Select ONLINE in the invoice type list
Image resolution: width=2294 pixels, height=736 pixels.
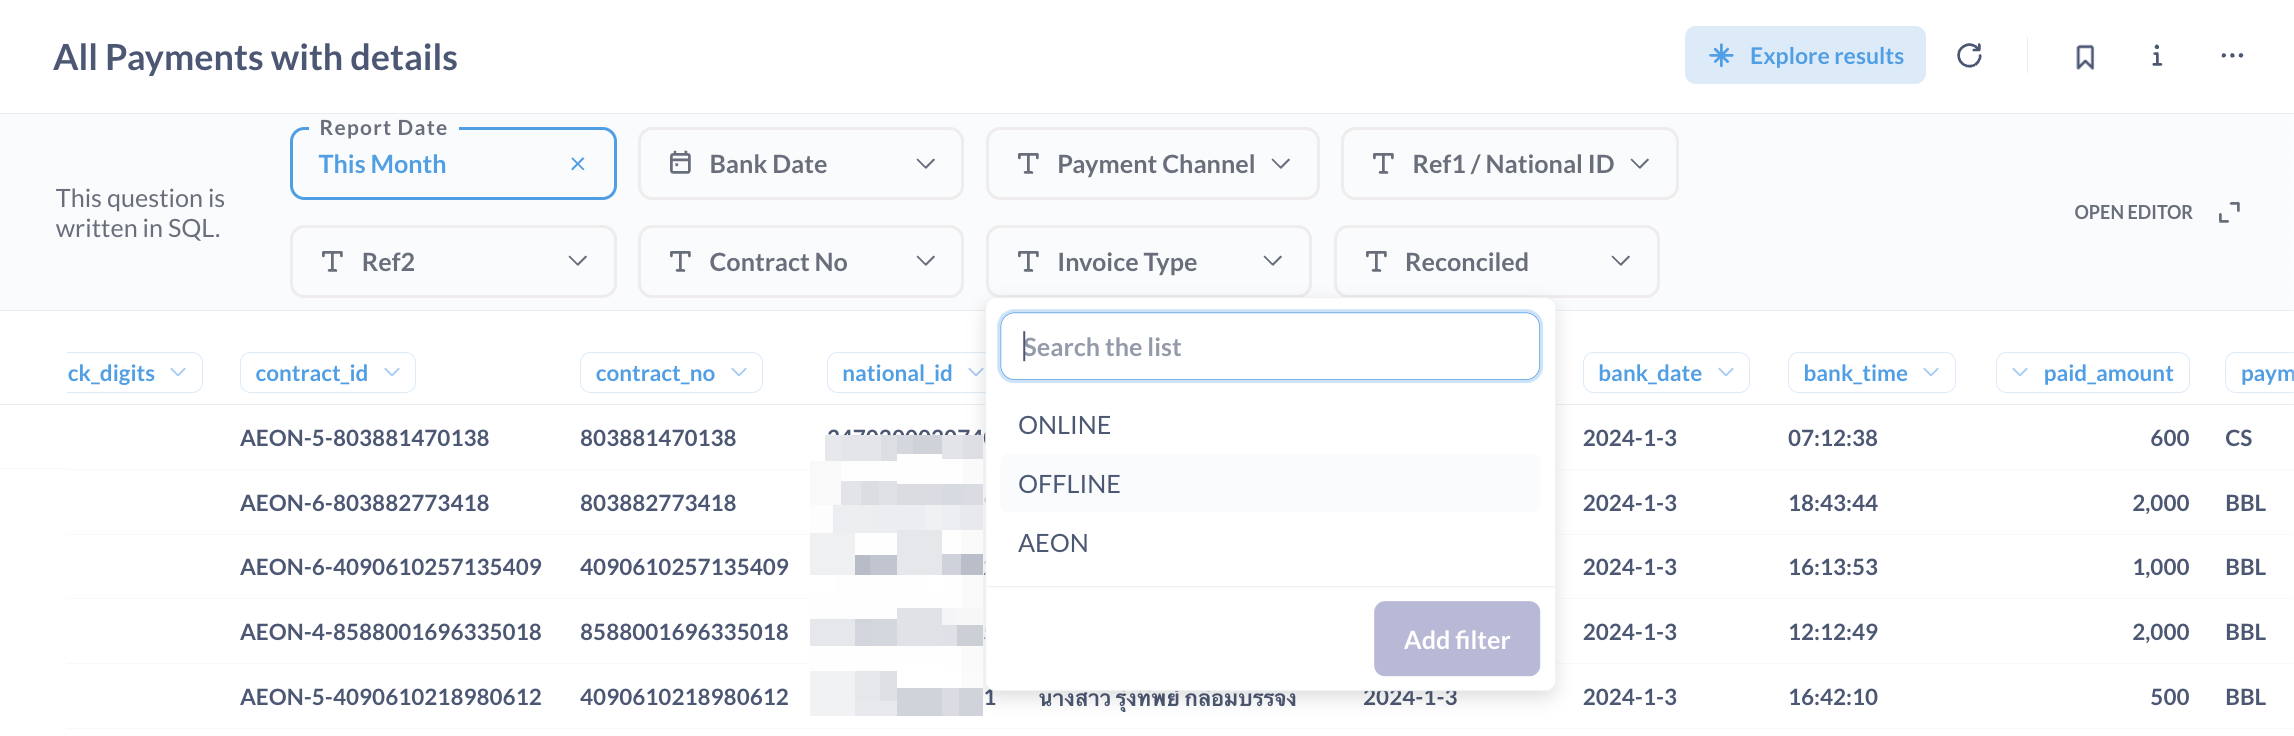pyautogui.click(x=1065, y=425)
